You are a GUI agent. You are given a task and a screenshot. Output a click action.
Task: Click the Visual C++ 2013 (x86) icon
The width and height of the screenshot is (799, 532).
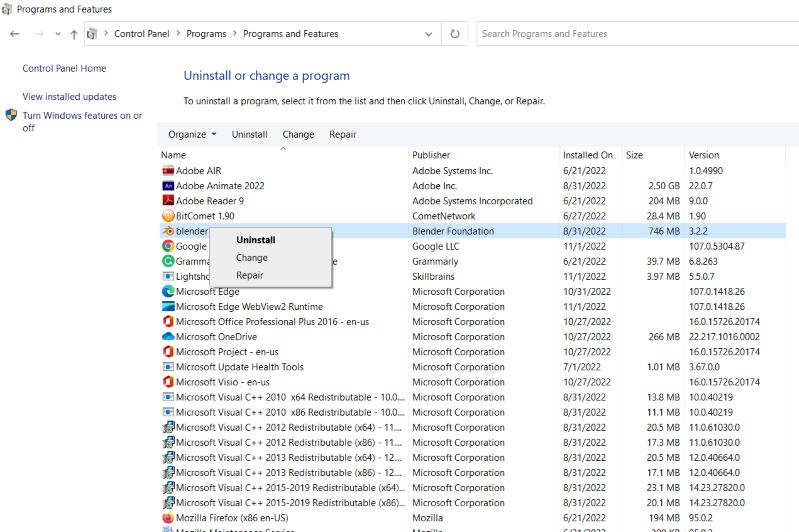(x=168, y=472)
